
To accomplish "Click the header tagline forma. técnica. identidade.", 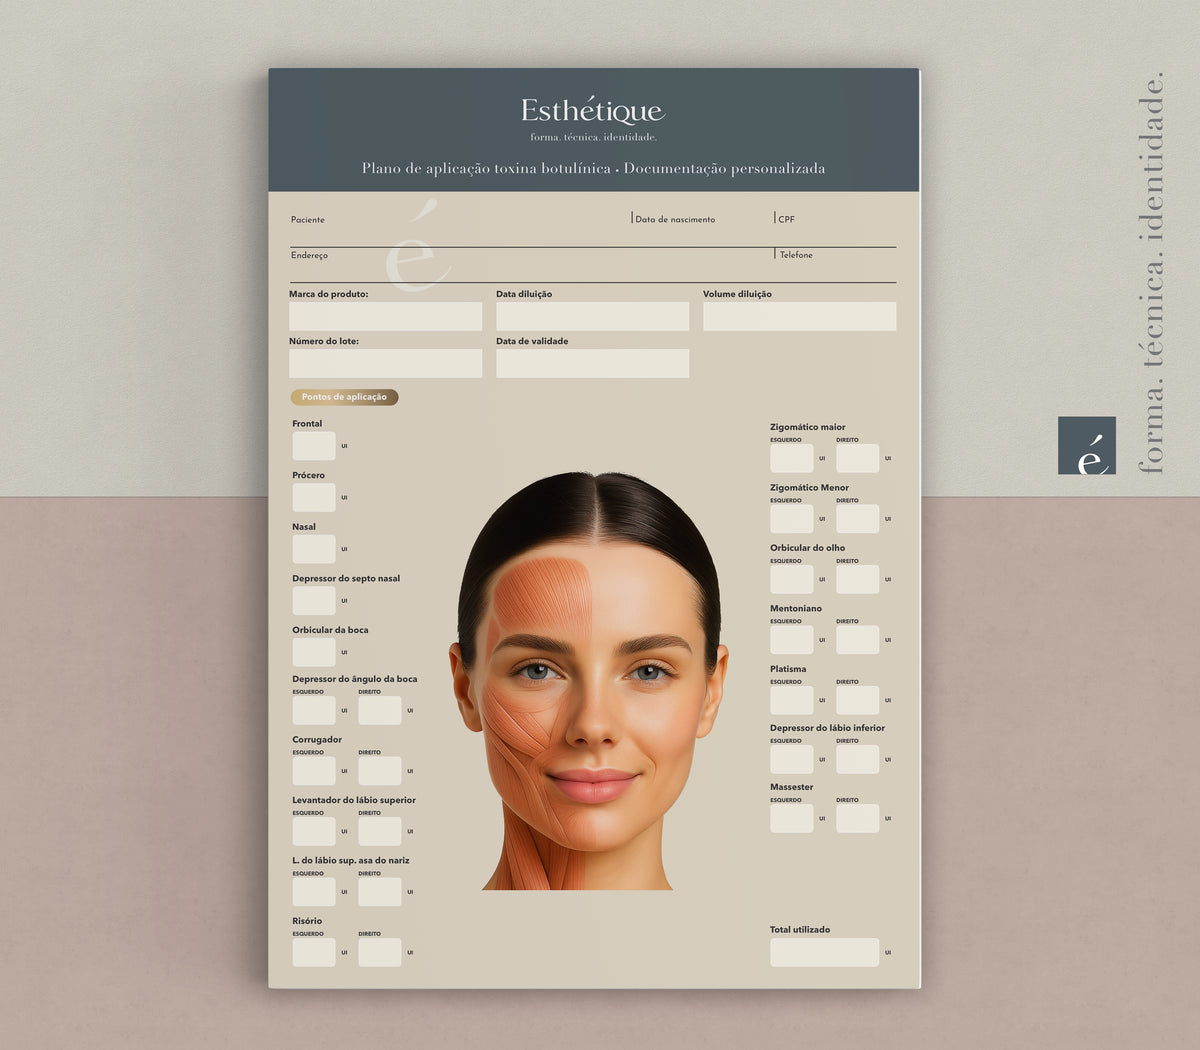I will pyautogui.click(x=593, y=137).
